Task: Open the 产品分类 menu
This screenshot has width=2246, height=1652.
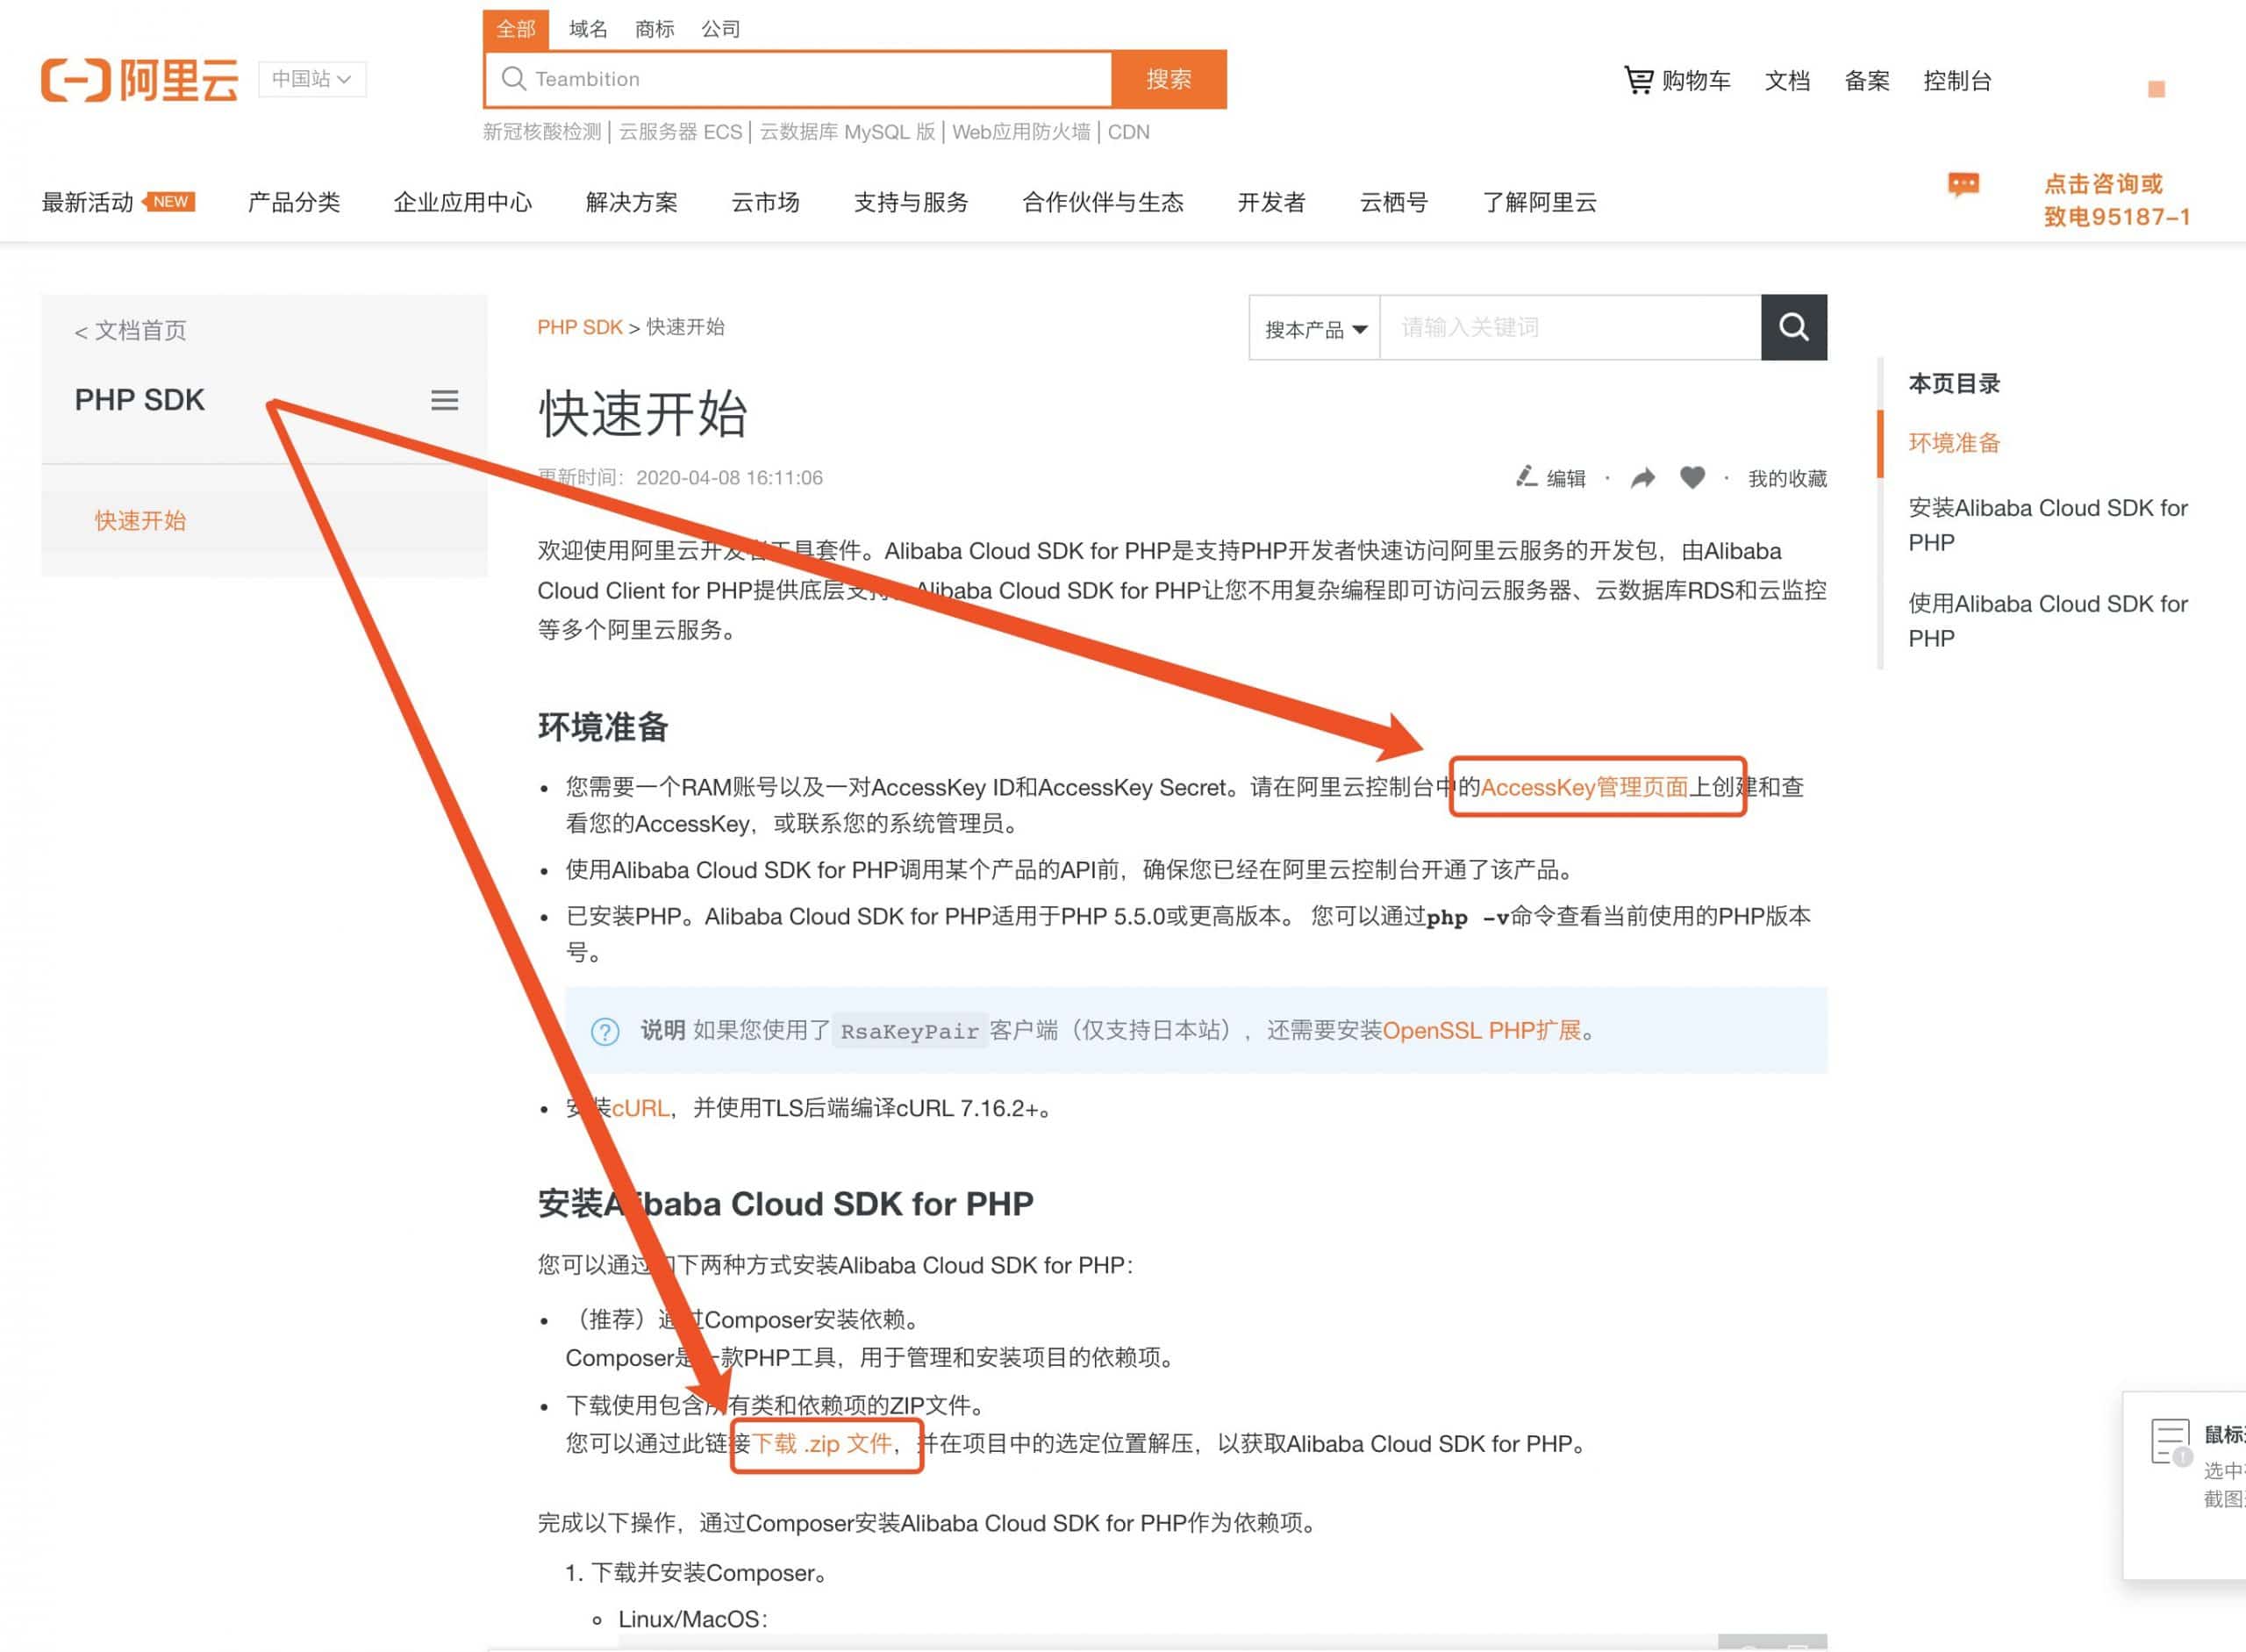Action: [x=294, y=203]
